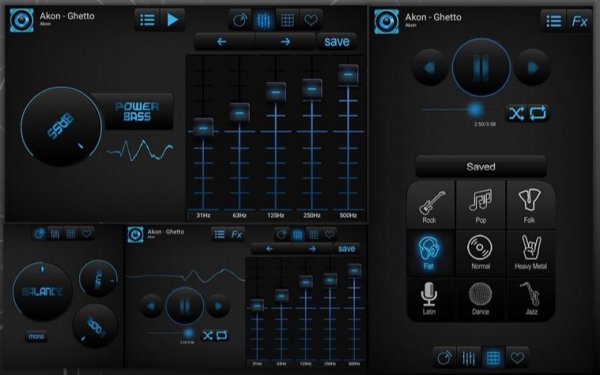Click speaker logo in the bottom compact player
The width and height of the screenshot is (600, 375).
(x=135, y=235)
